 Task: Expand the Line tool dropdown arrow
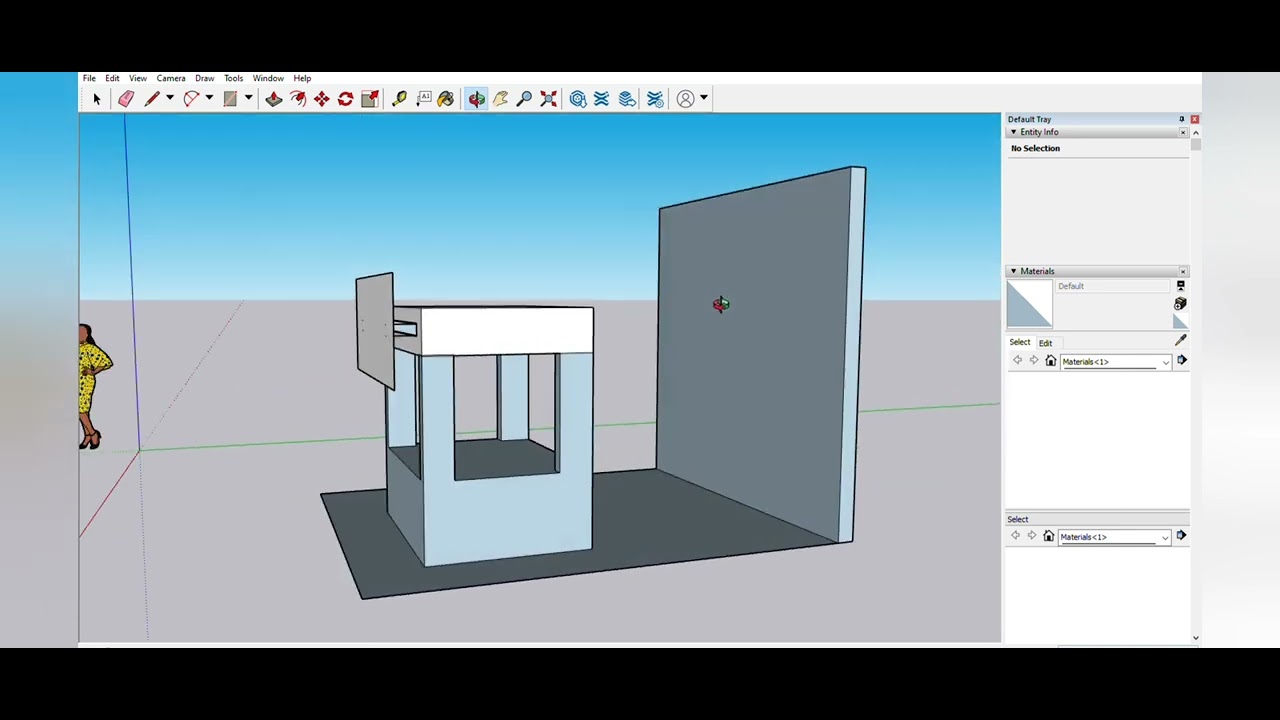click(x=169, y=99)
